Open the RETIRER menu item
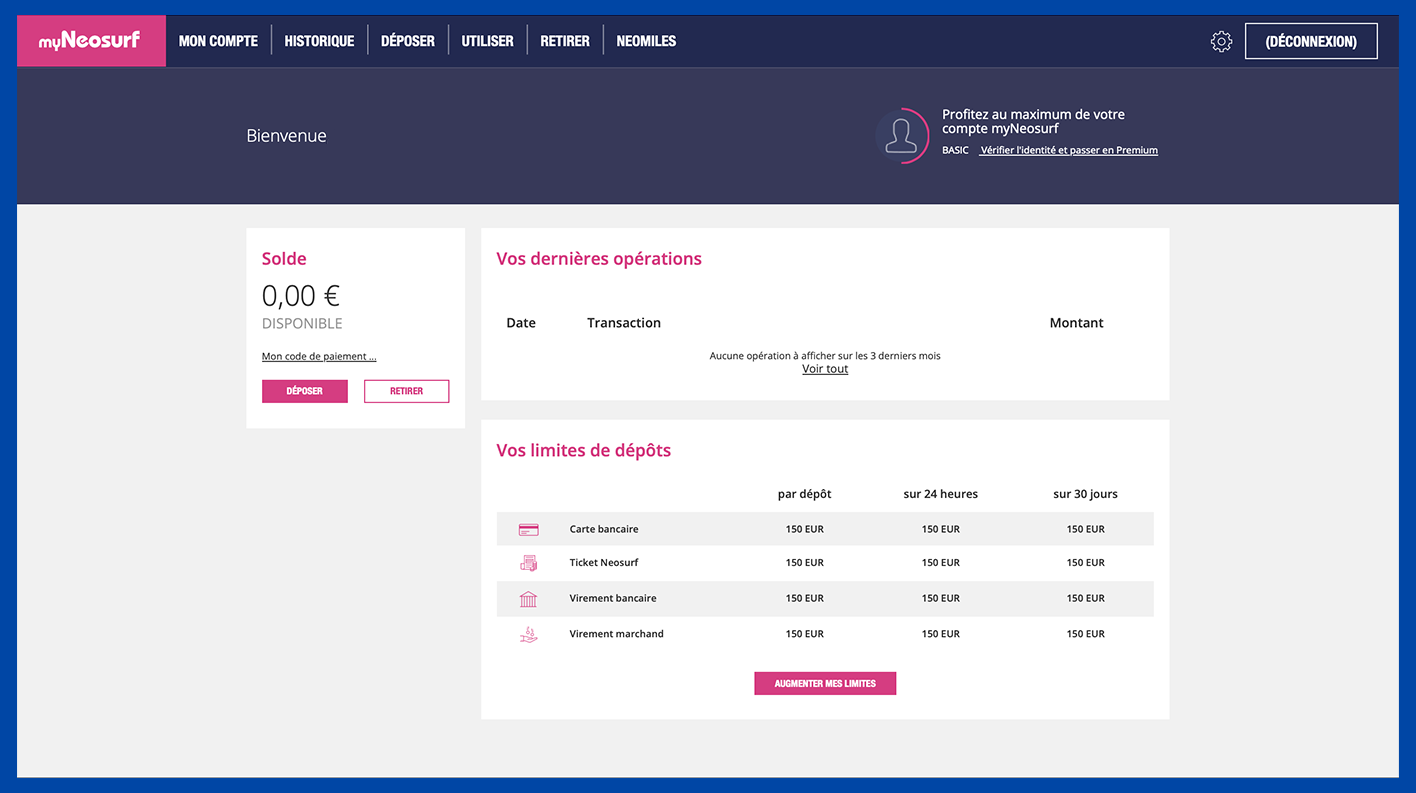1416x793 pixels. [x=565, y=41]
